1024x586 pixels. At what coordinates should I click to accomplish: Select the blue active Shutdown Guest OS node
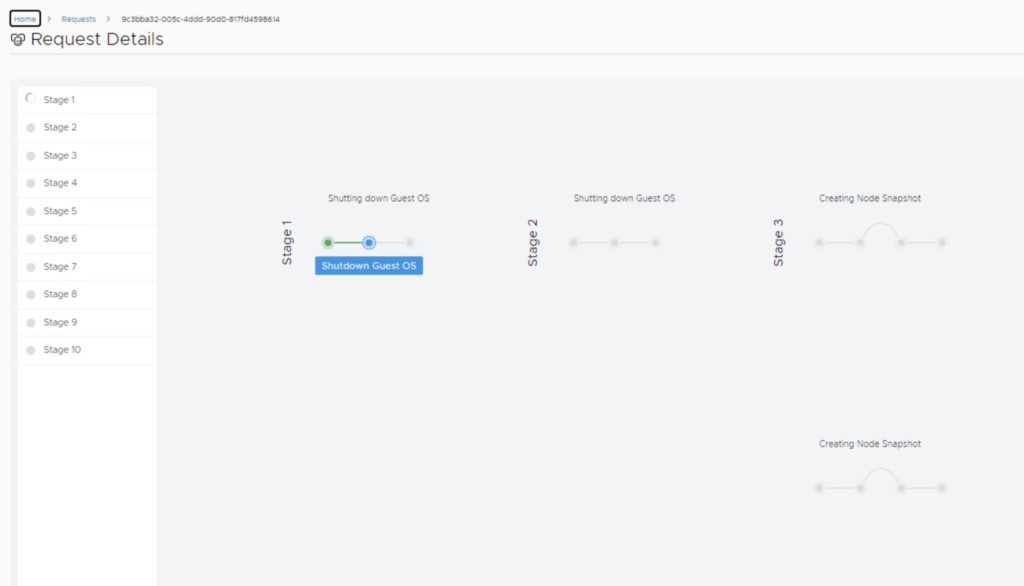point(369,242)
